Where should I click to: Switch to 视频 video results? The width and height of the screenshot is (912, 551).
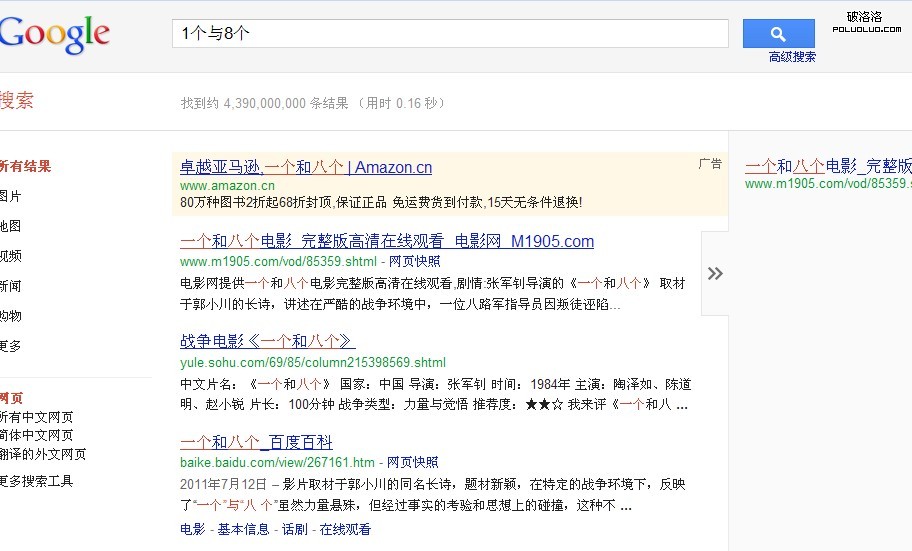tap(11, 256)
